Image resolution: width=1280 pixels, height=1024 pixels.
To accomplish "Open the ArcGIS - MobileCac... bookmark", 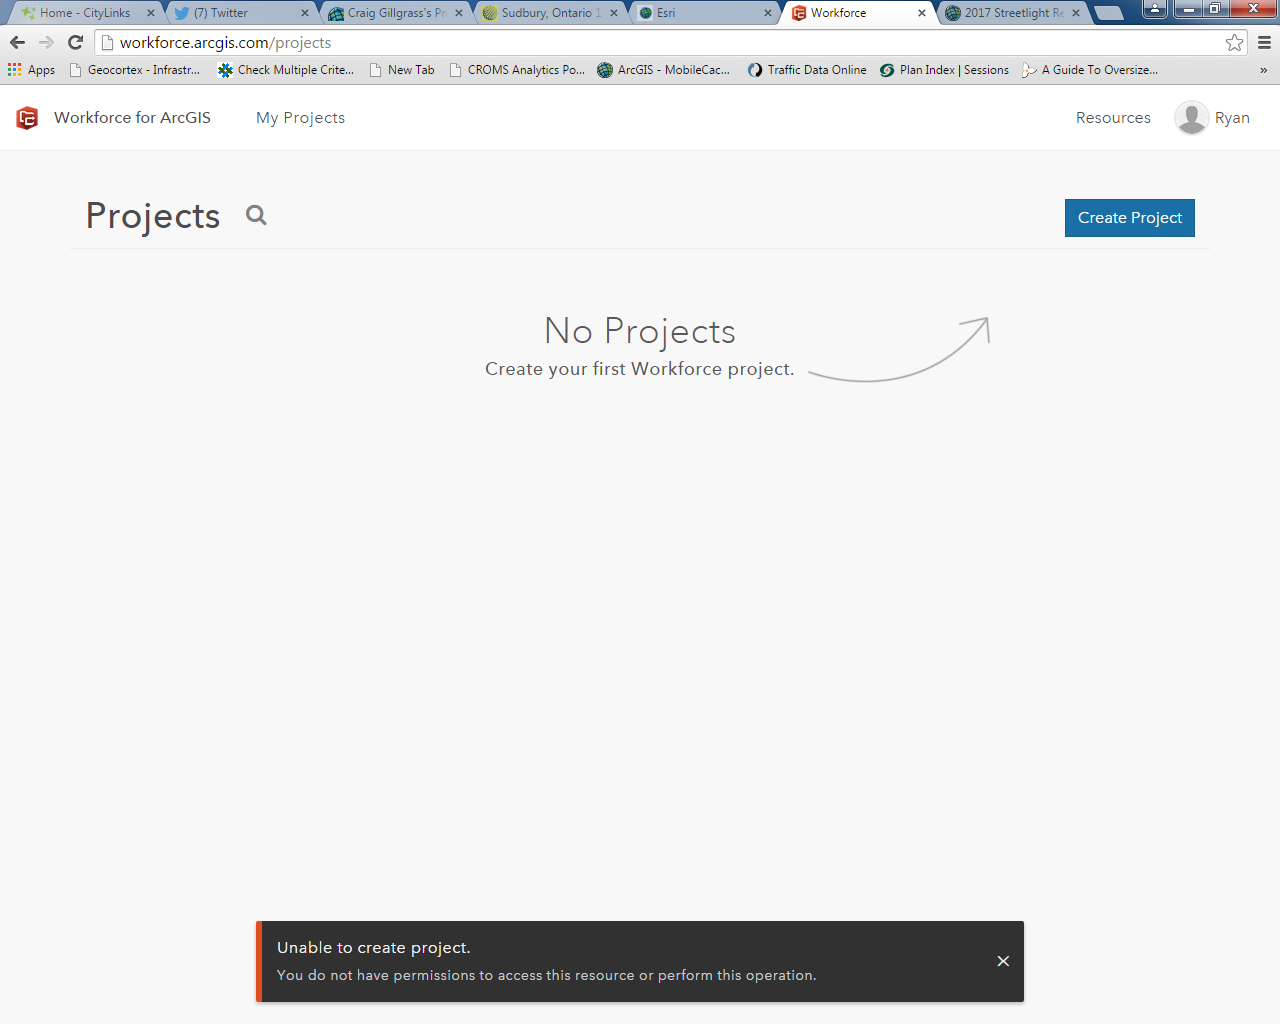I will (x=664, y=70).
